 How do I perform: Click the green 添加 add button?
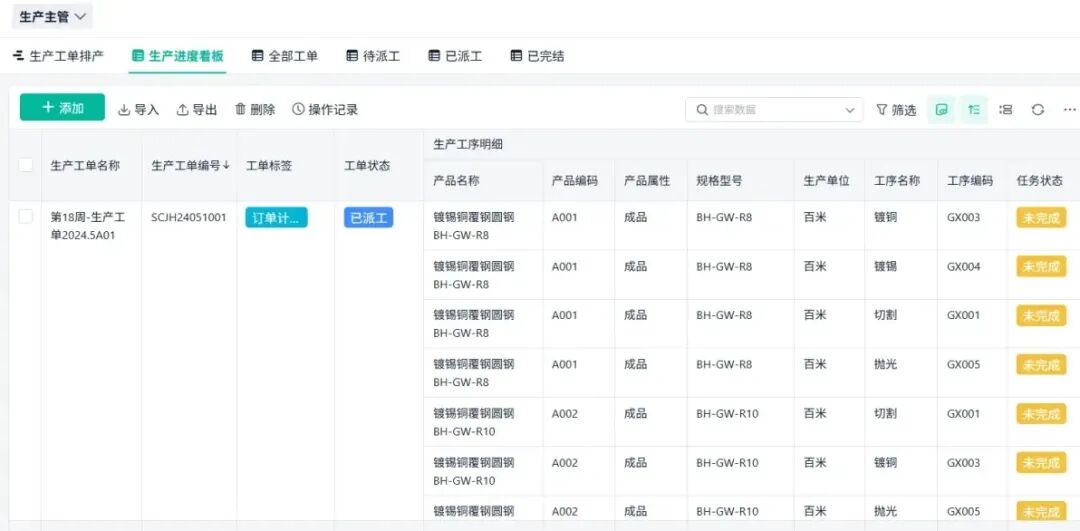62,108
